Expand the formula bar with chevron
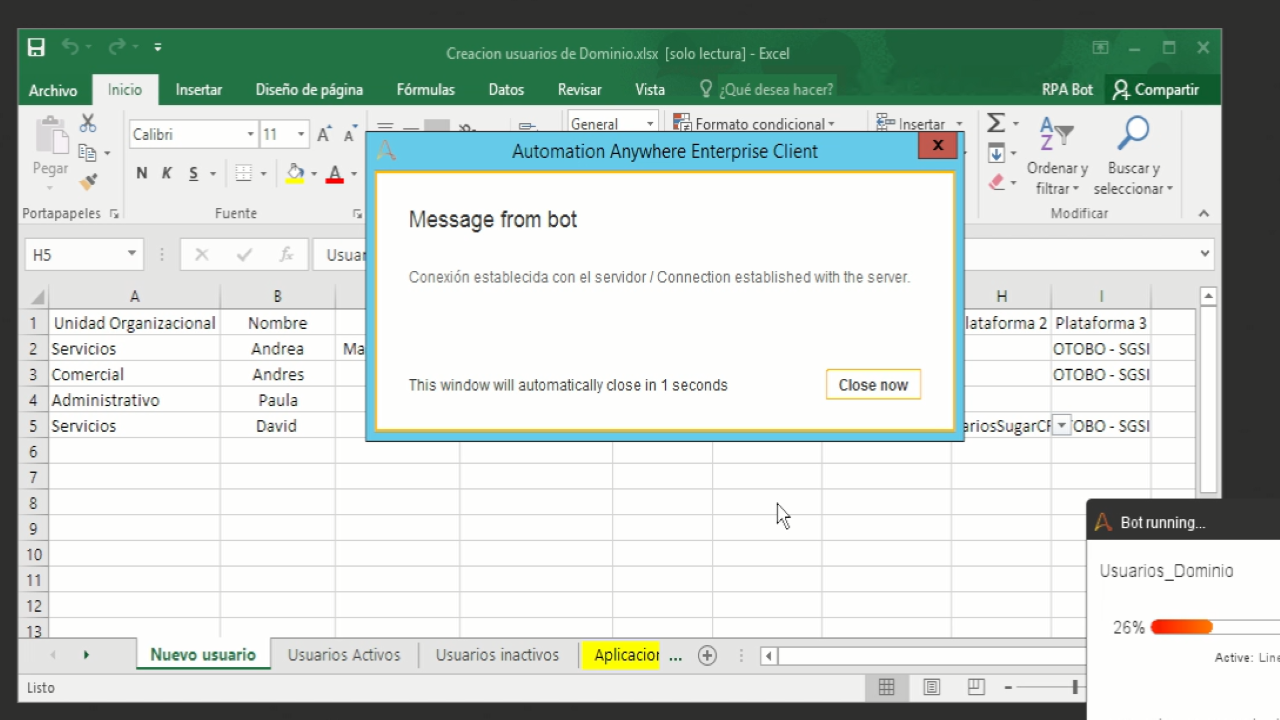The height and width of the screenshot is (720, 1280). click(1204, 254)
